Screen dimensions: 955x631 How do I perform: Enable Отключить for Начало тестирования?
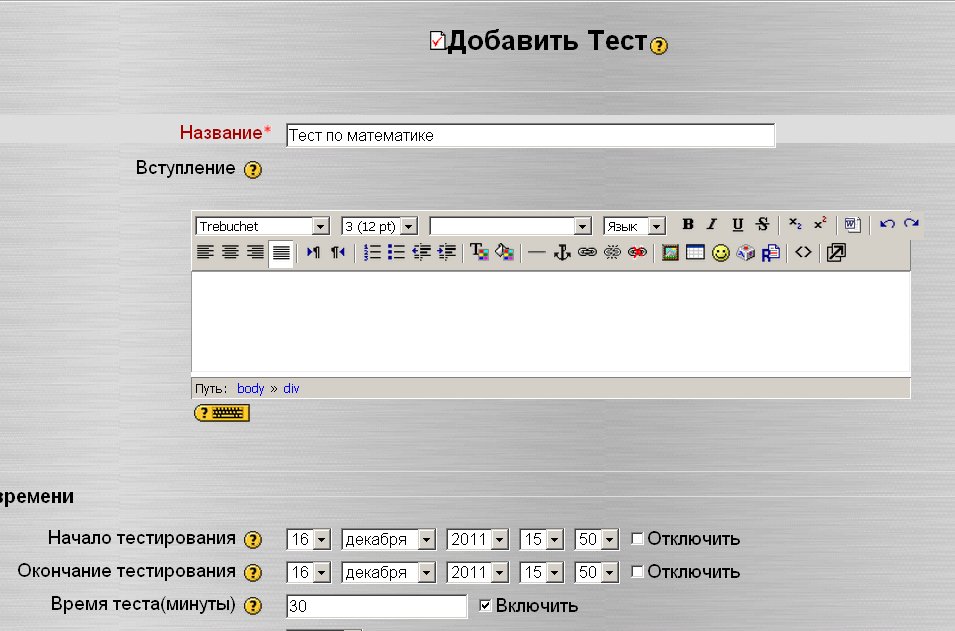[x=637, y=538]
